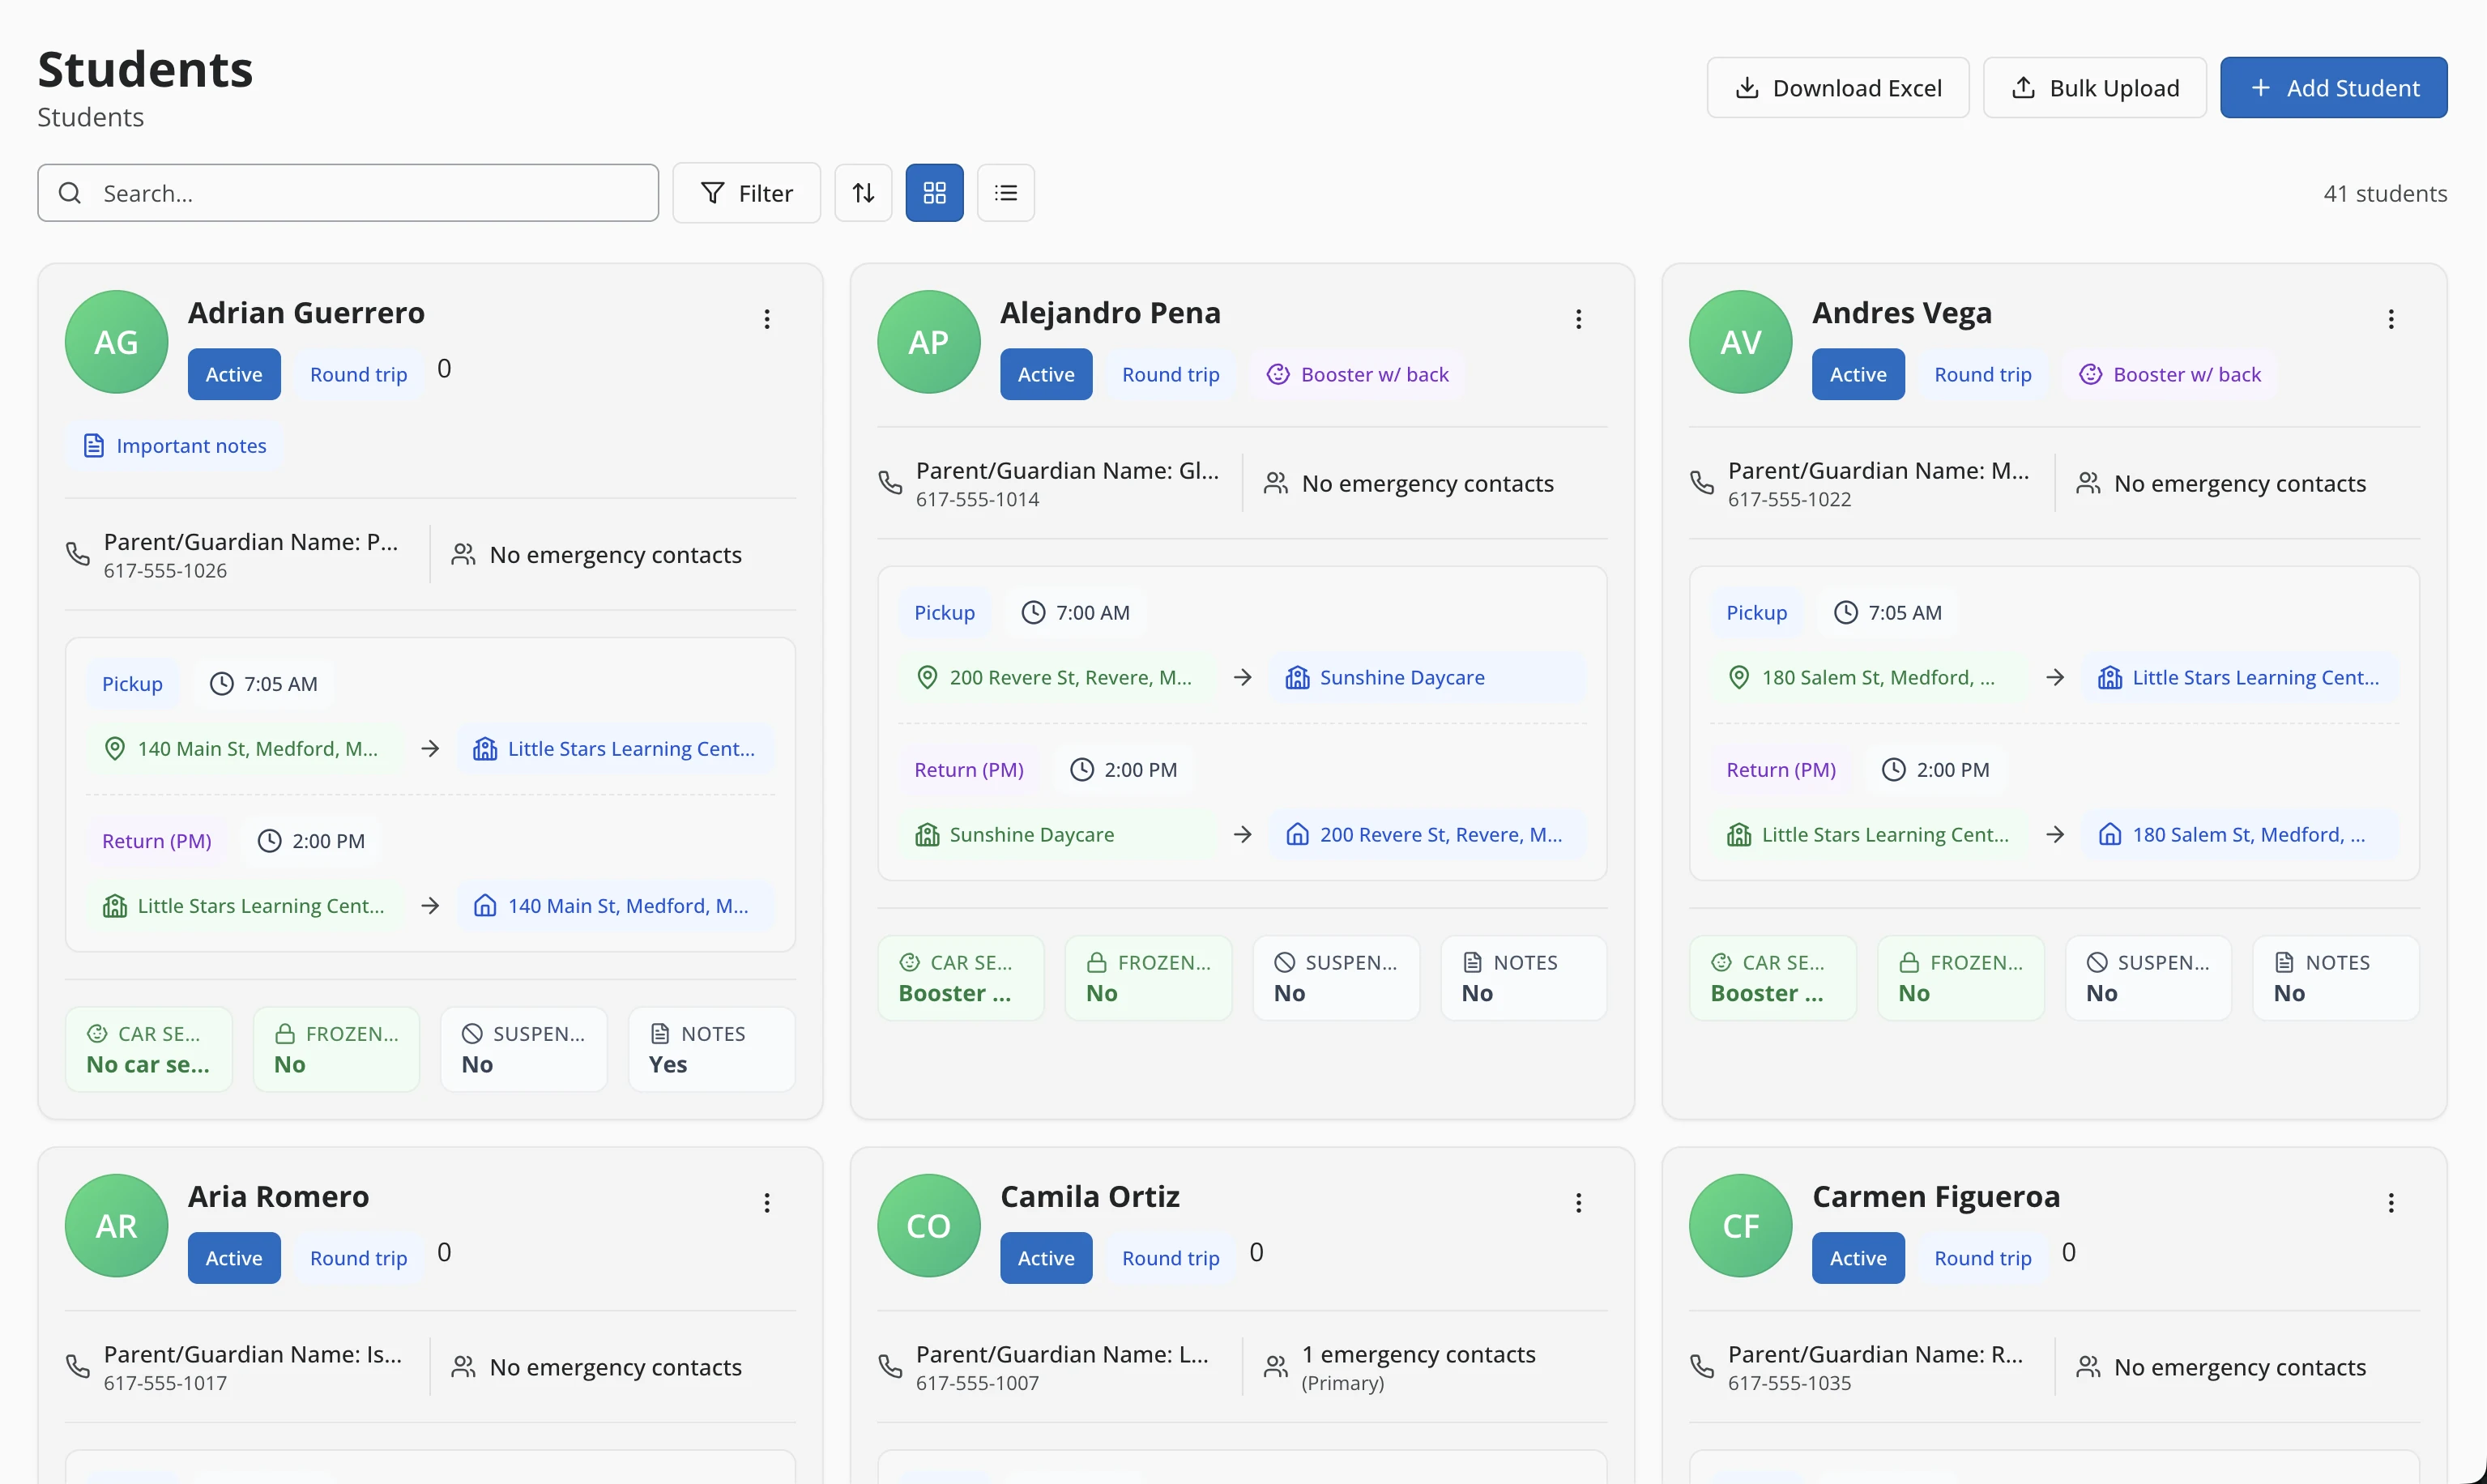Open Adrian Guerrero's three-dot menu
This screenshot has width=2487, height=1484.
tap(767, 319)
